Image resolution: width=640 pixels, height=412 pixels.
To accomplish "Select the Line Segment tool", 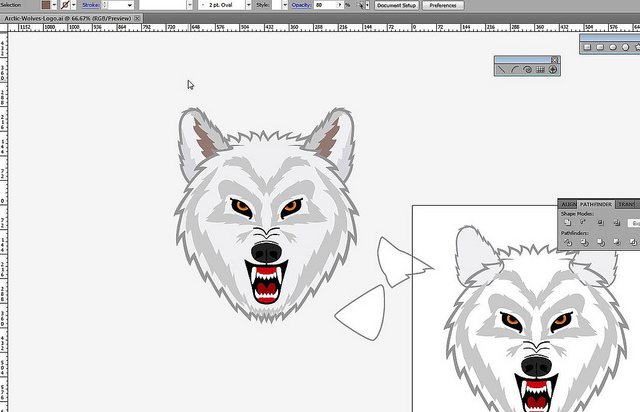I will click(x=502, y=69).
